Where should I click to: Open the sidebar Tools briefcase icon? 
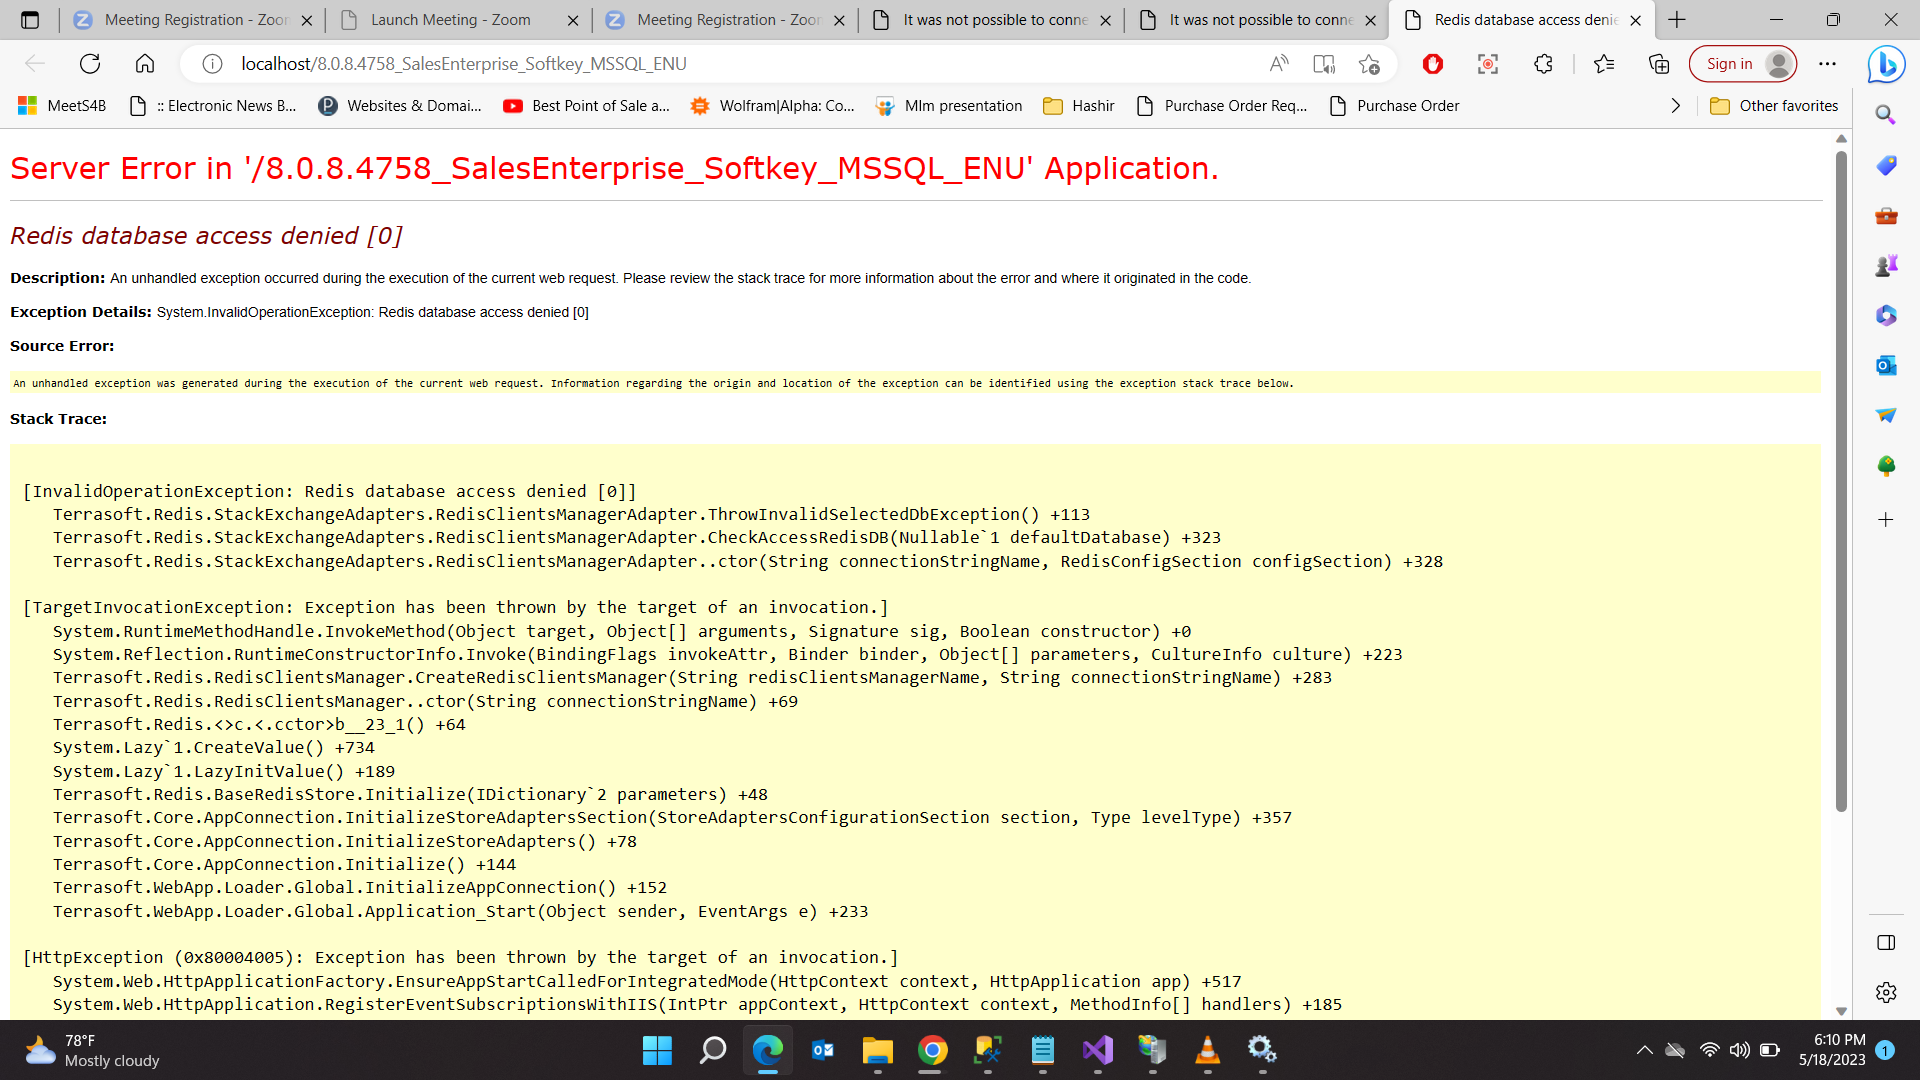click(x=1886, y=215)
